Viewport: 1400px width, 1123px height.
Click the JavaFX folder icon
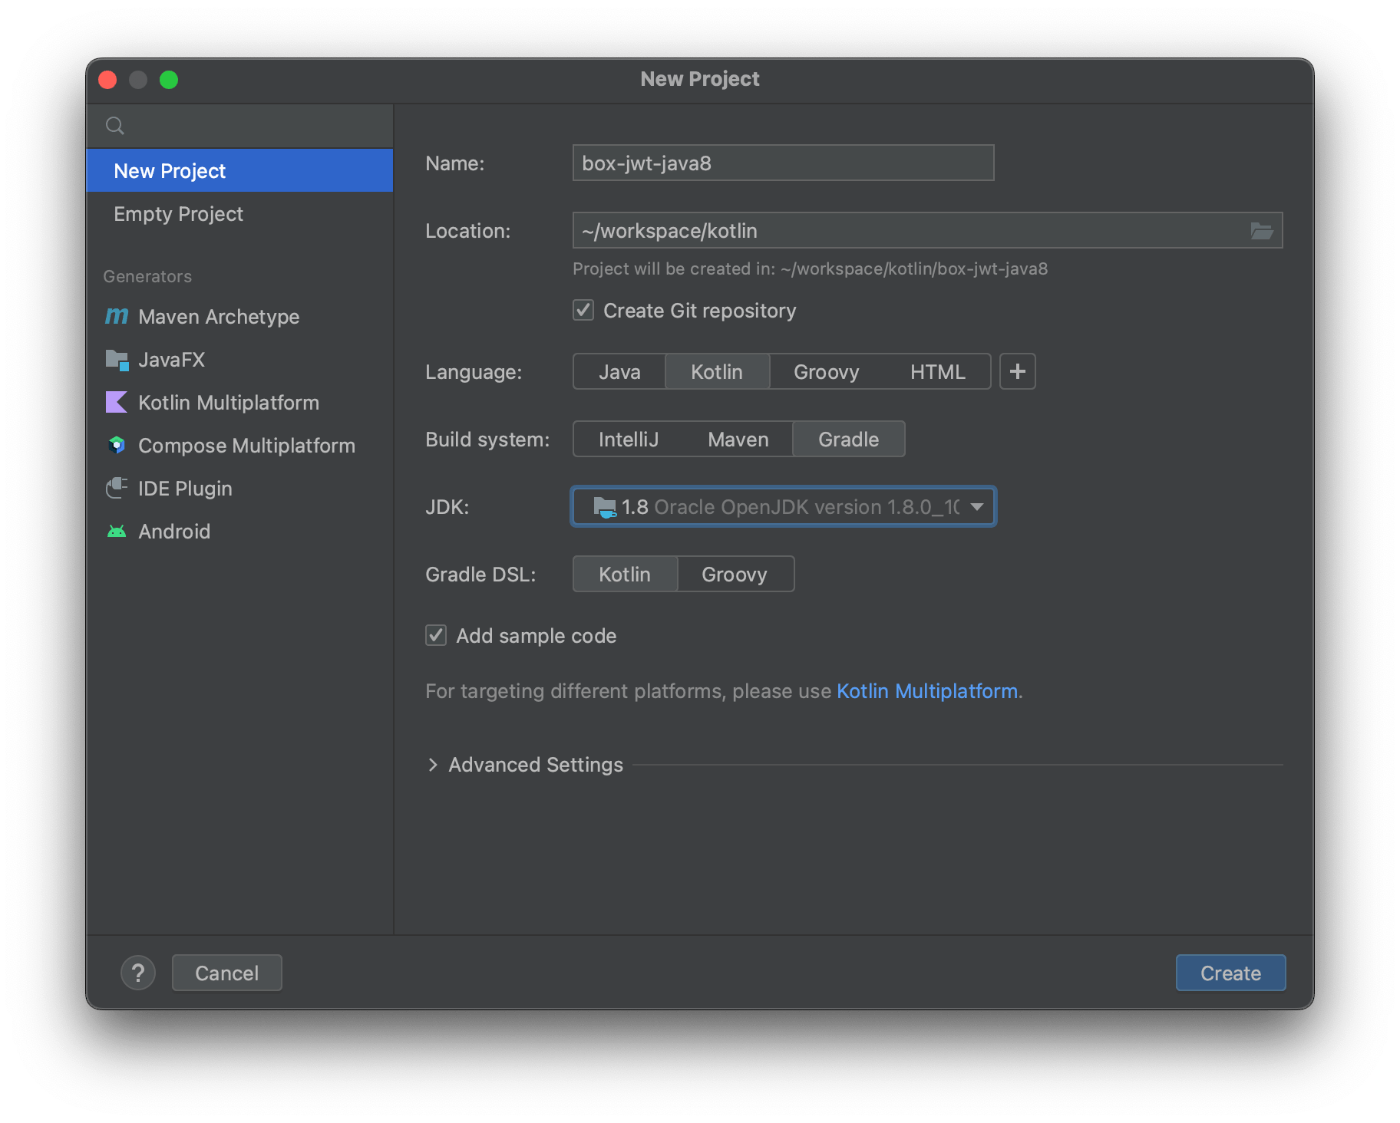click(x=117, y=359)
